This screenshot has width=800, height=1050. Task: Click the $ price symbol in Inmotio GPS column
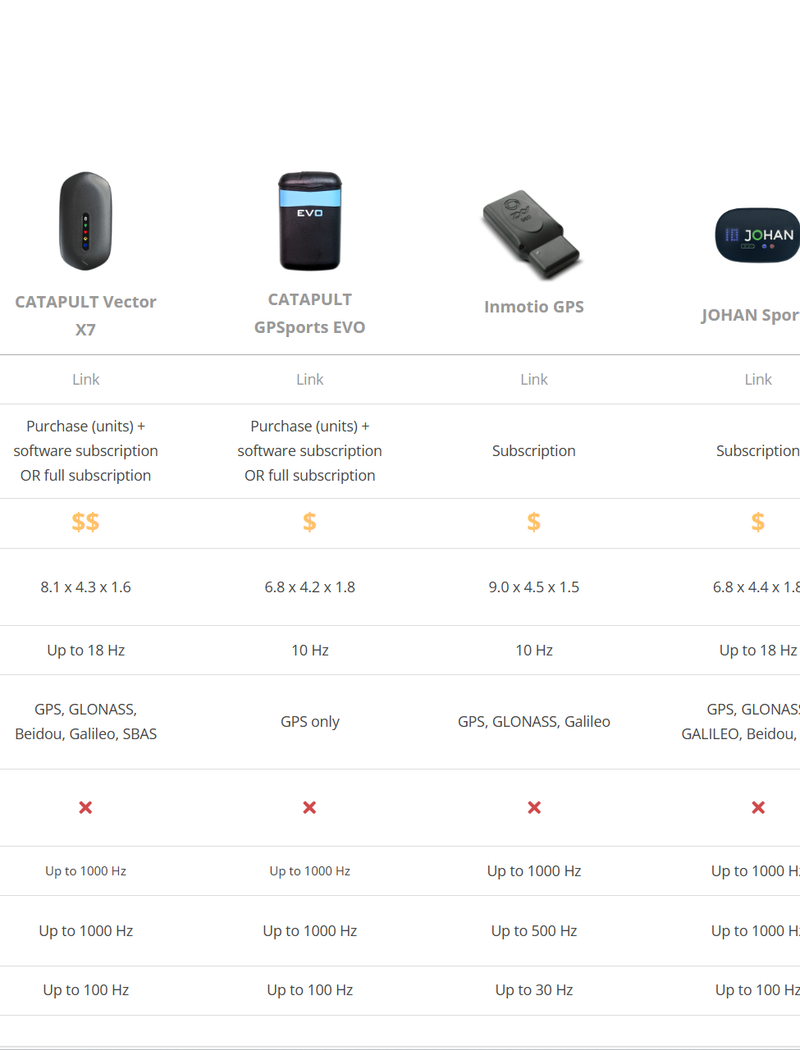(534, 522)
